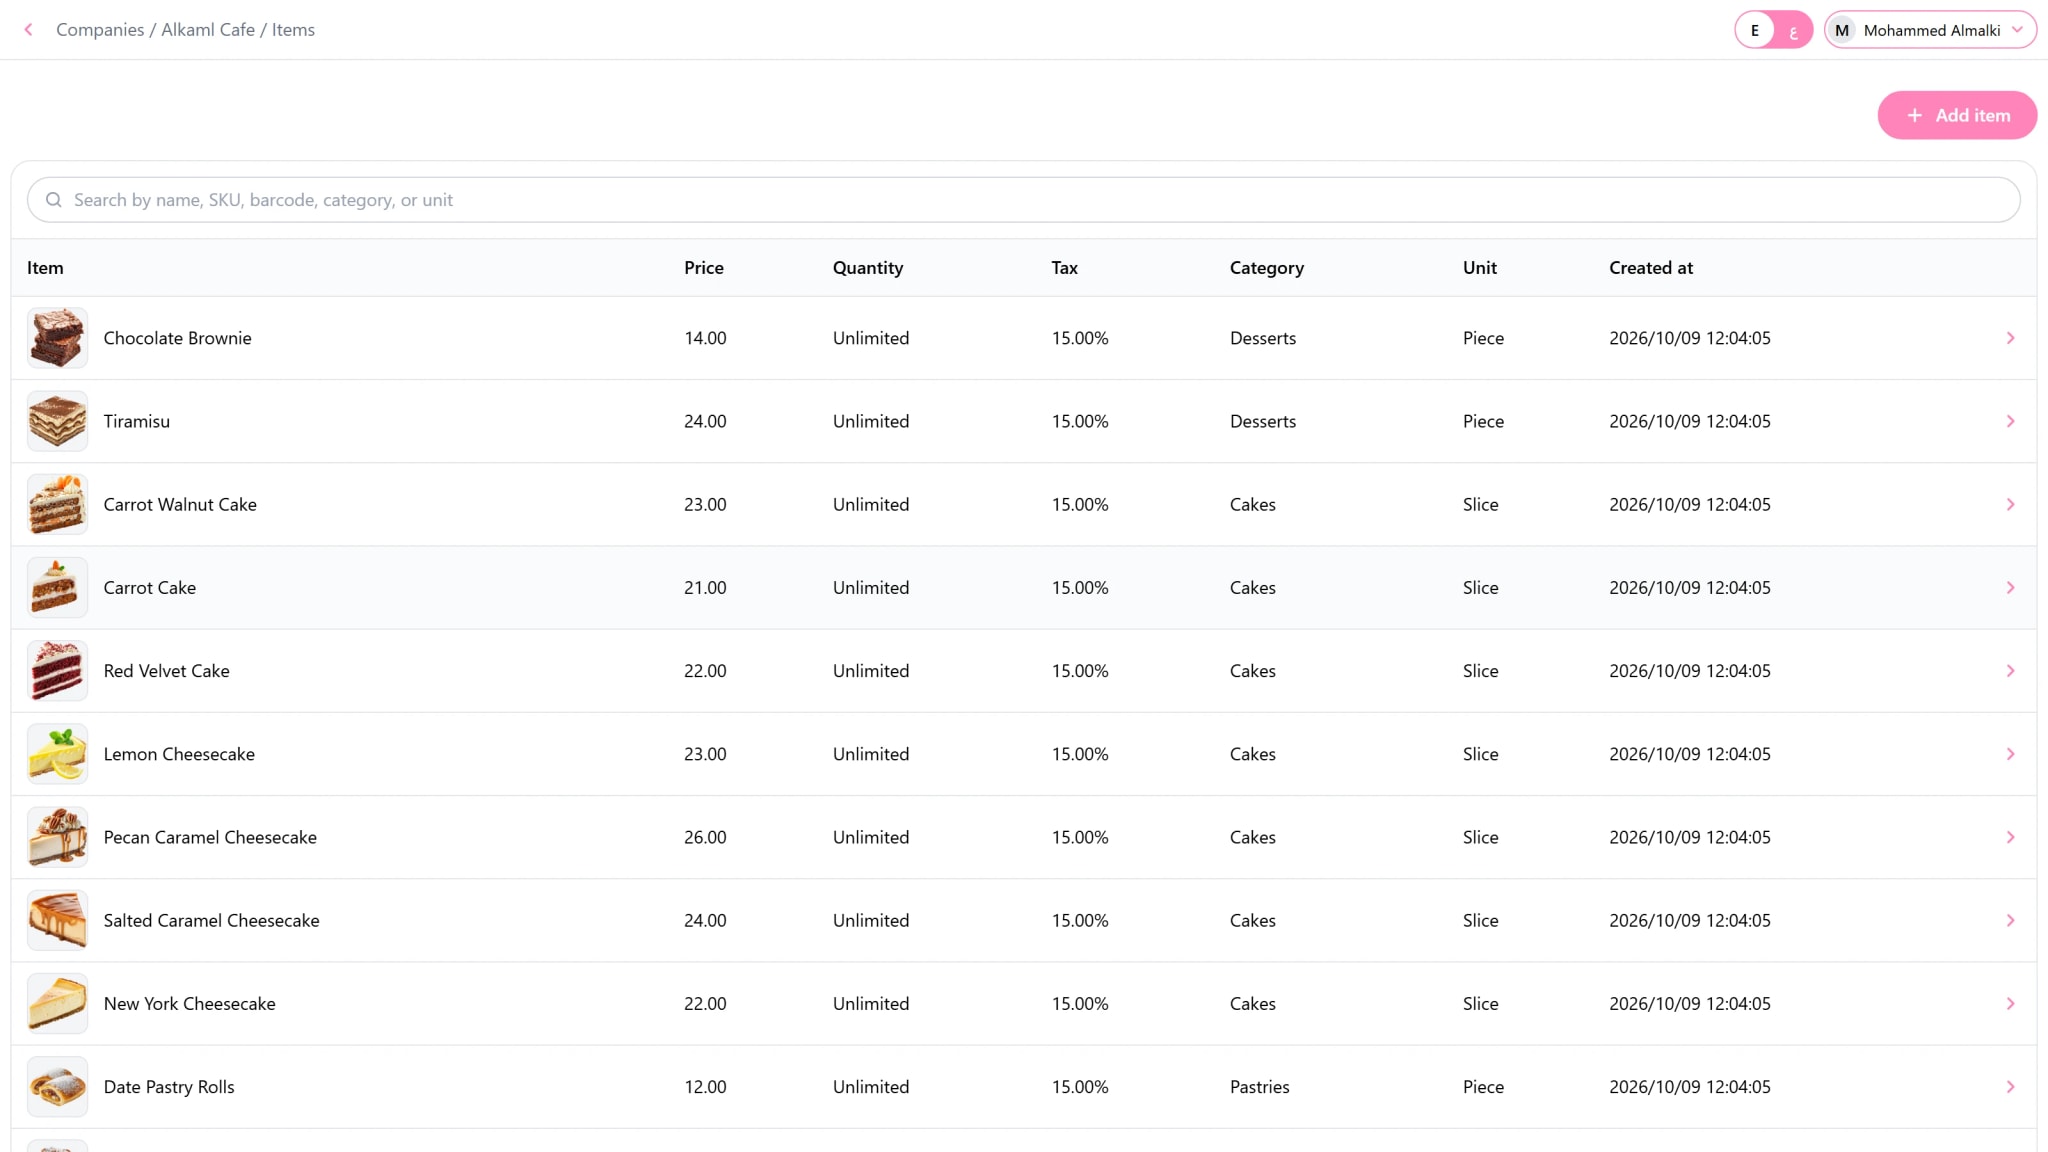Open Salted Caramel Cheesecake row chevron

coord(2010,919)
